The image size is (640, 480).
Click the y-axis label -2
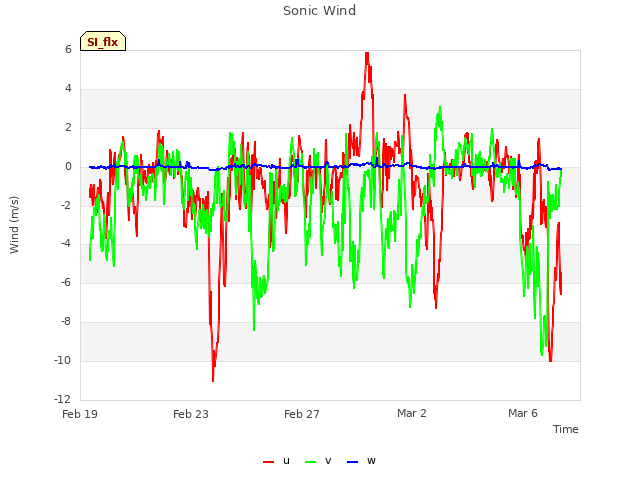tap(66, 205)
